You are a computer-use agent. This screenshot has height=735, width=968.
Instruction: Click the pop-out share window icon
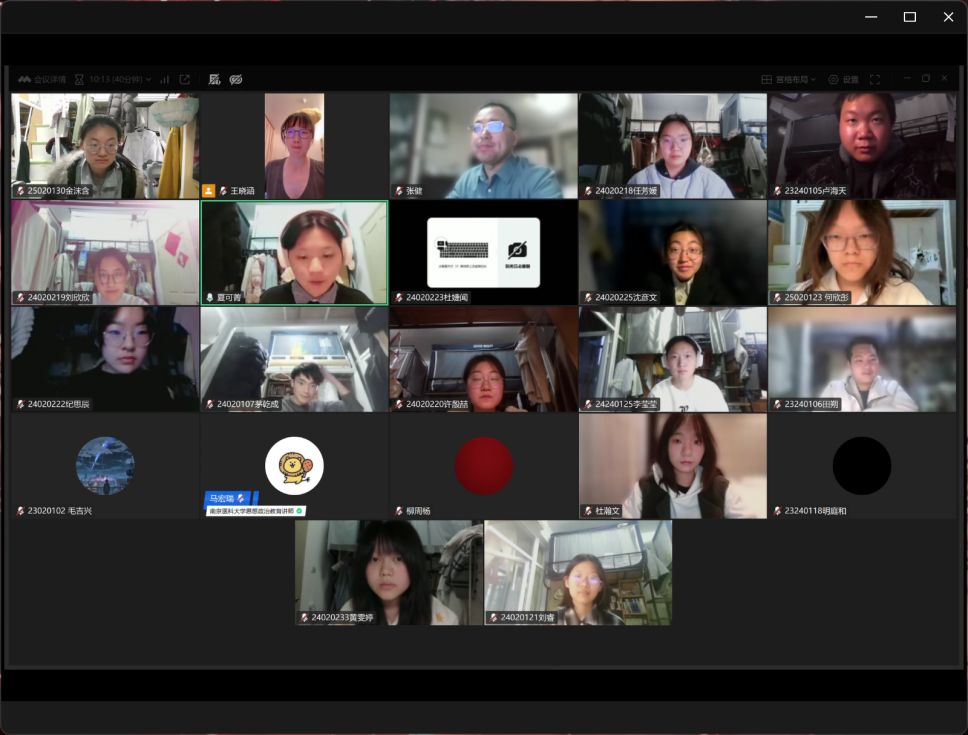(185, 79)
